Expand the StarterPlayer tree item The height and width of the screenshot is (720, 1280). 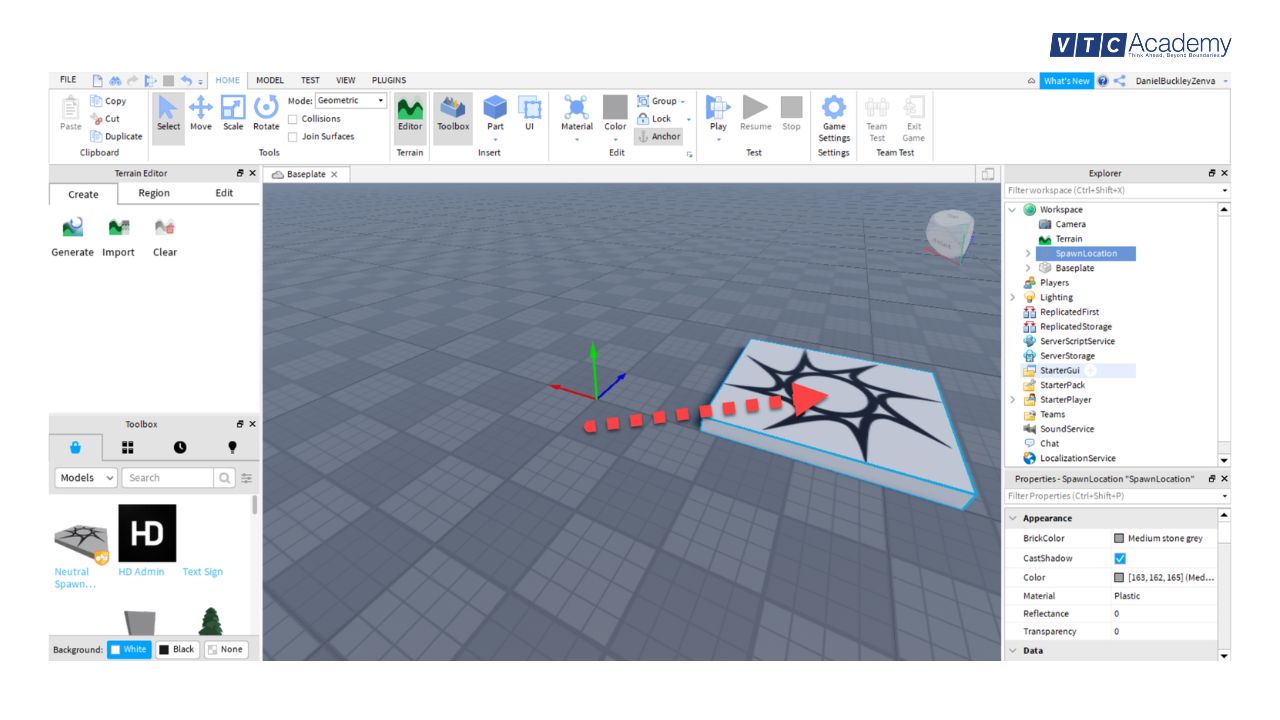click(x=1011, y=399)
